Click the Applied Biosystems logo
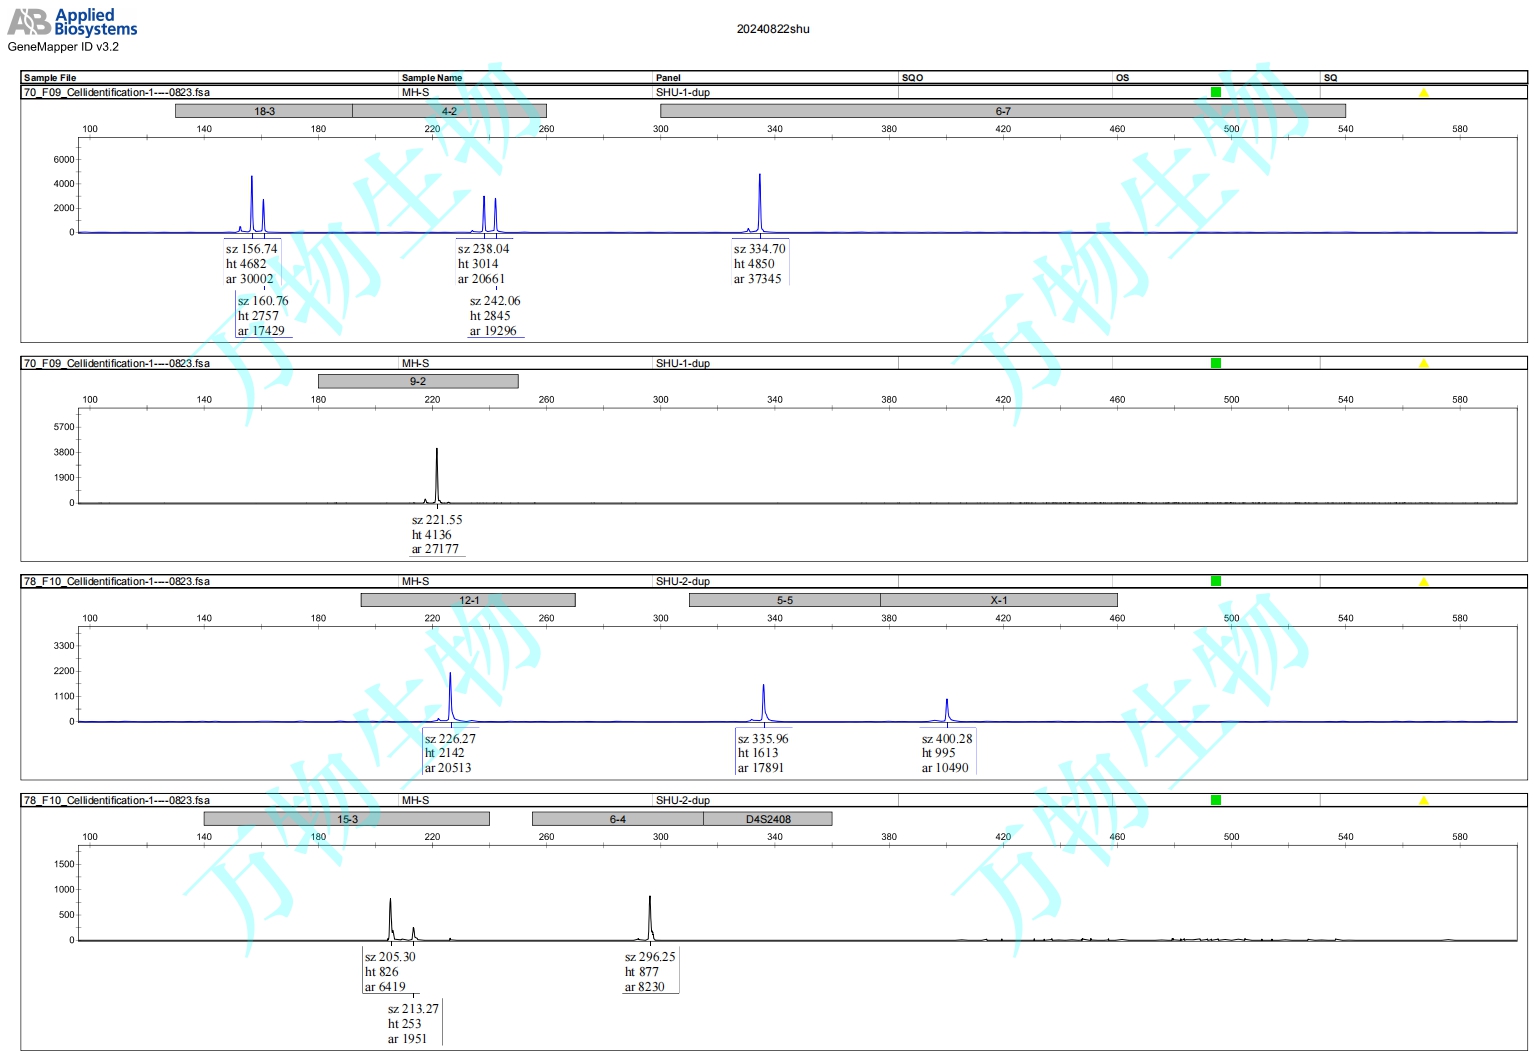This screenshot has height=1062, width=1535. (72, 22)
